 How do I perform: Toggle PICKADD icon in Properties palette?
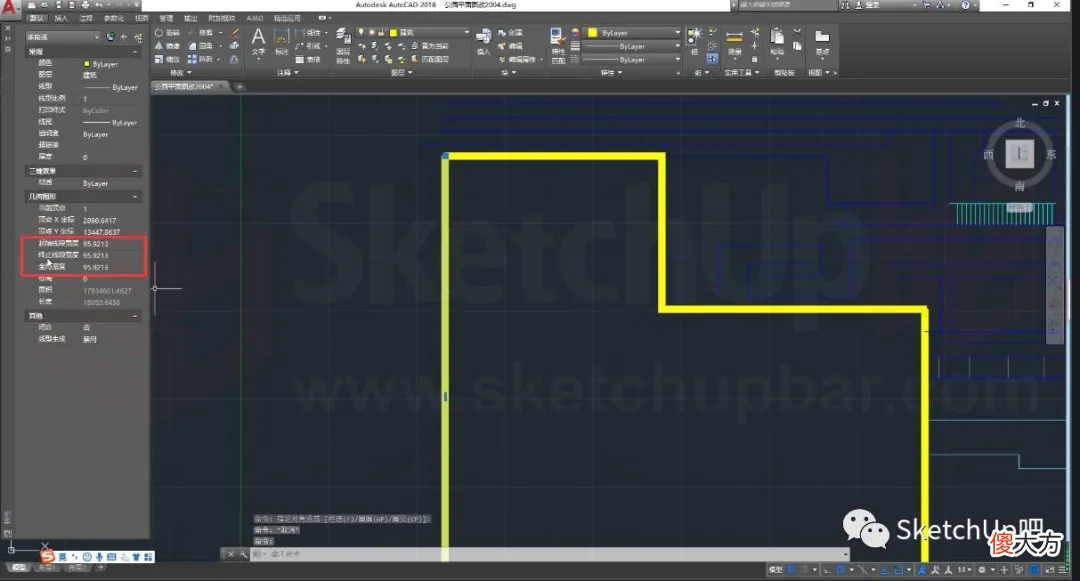(x=110, y=37)
